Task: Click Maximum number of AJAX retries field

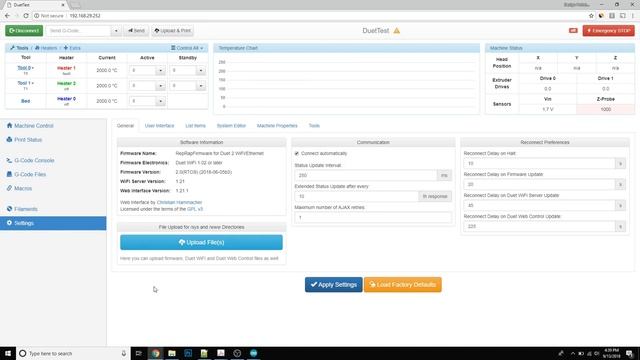Action: [x=373, y=218]
